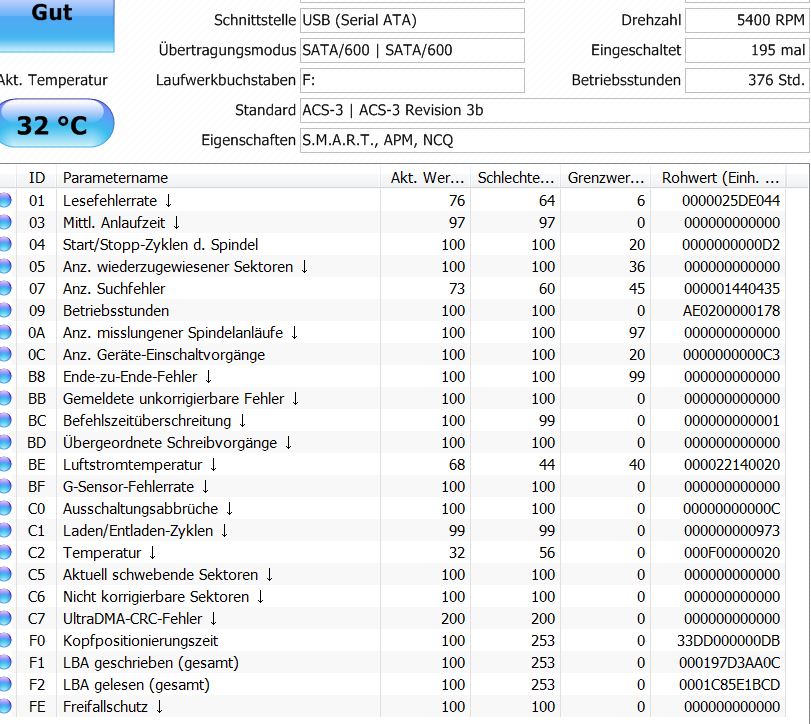Viewport: 811px width, 724px height.
Task: Click raw value 000022140020
Action: 732,465
